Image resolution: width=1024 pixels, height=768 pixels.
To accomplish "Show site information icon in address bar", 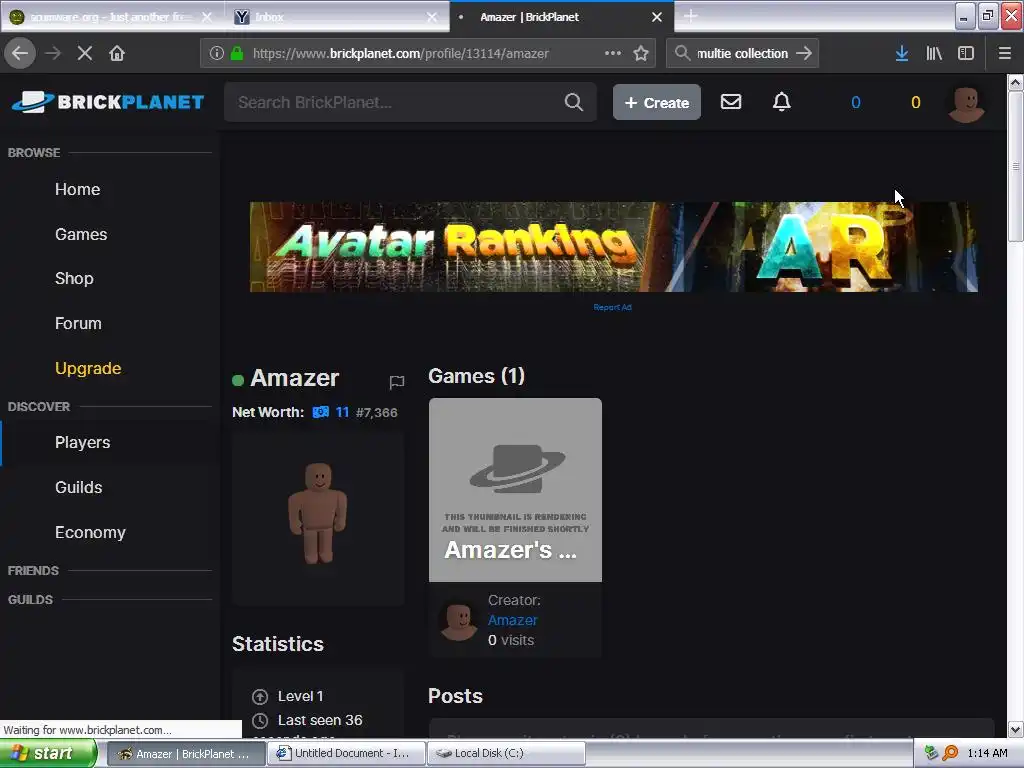I will [x=217, y=53].
